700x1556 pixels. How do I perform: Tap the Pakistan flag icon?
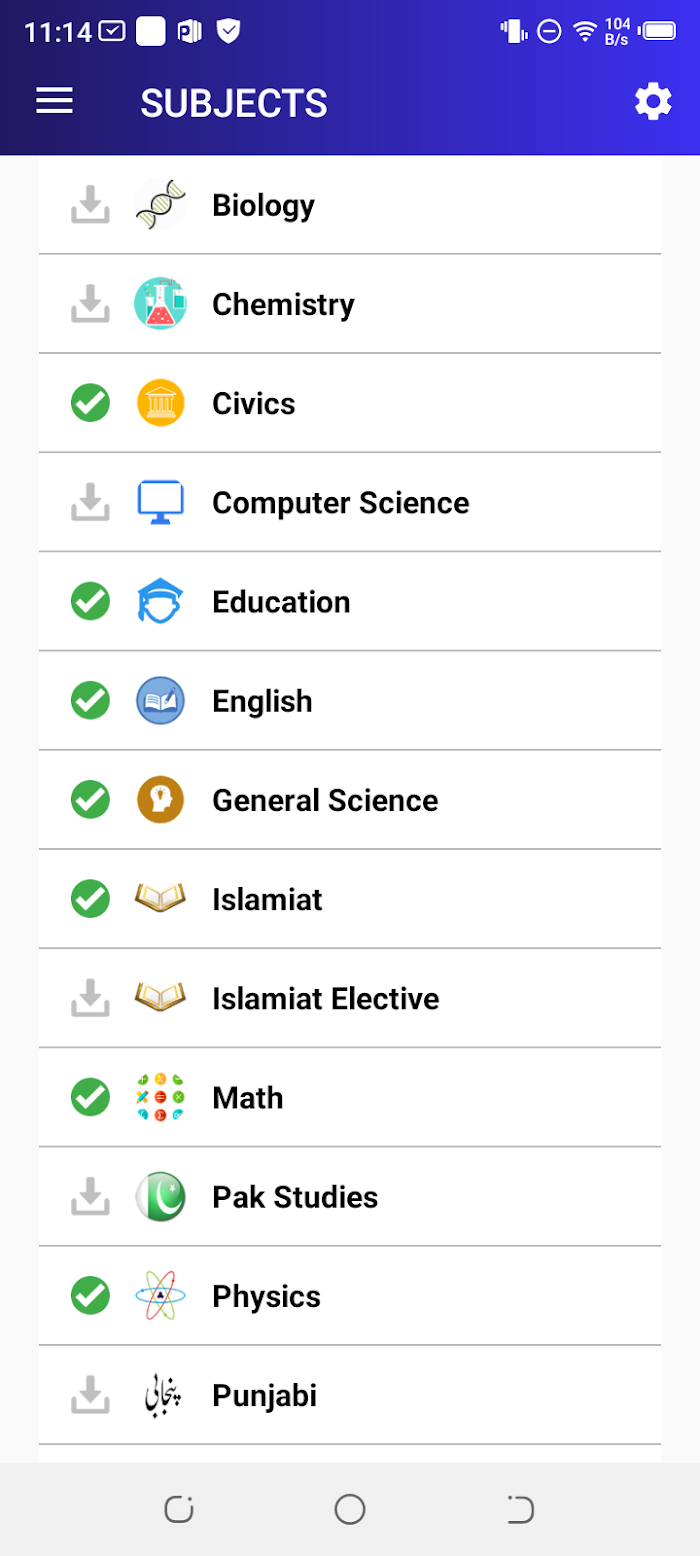(160, 1197)
